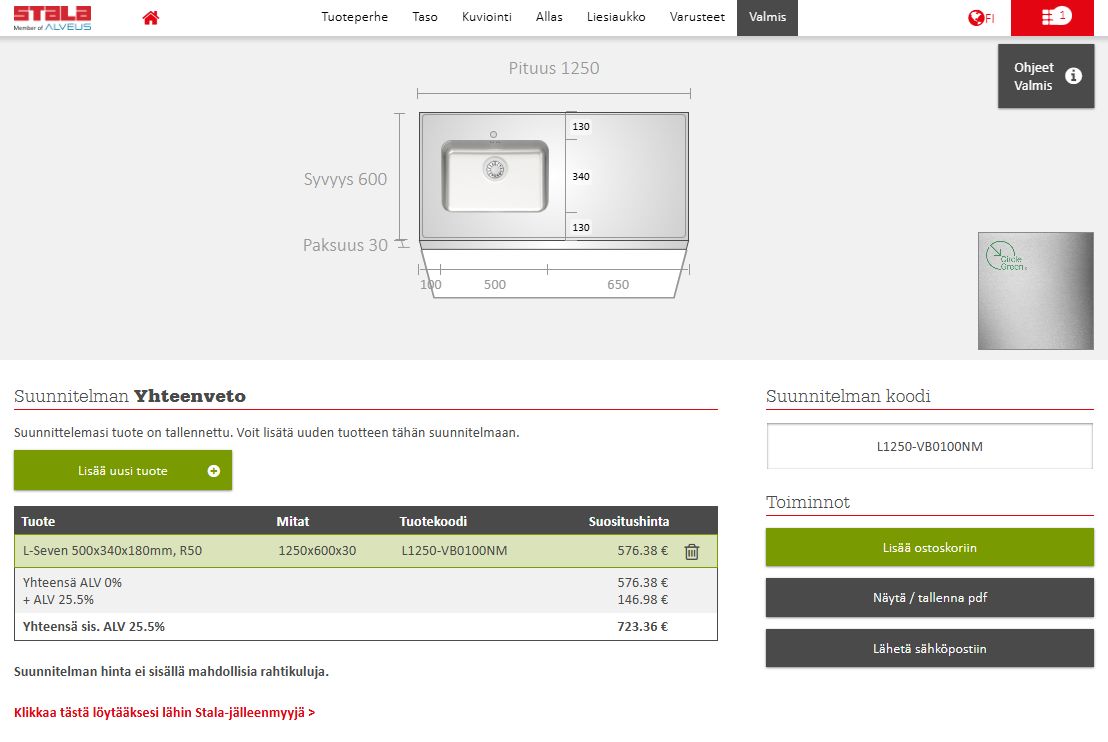Select the brushed steel Circle Green swatch
Viewport: 1108px width, 742px height.
1036,290
